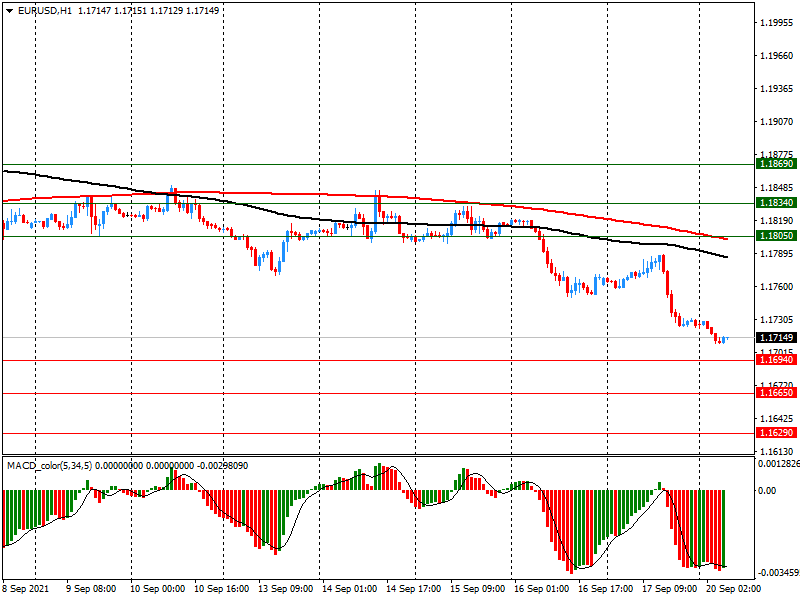Click the 1.18190 price scale value

click(x=777, y=220)
